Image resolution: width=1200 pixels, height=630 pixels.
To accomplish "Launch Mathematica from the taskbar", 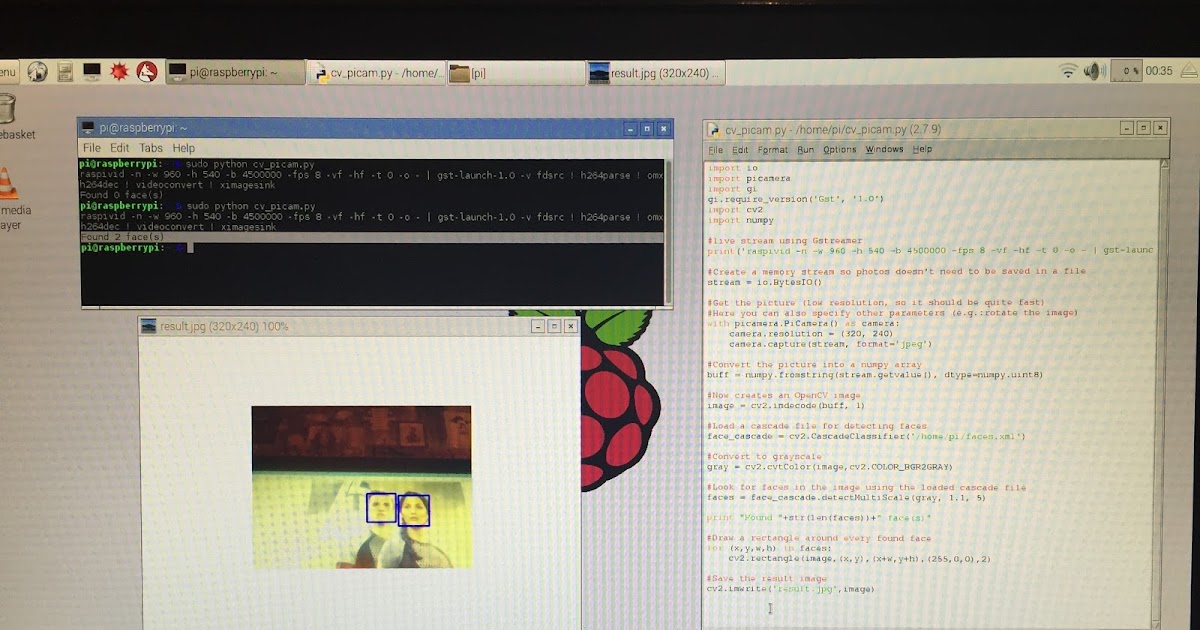I will tap(120, 72).
